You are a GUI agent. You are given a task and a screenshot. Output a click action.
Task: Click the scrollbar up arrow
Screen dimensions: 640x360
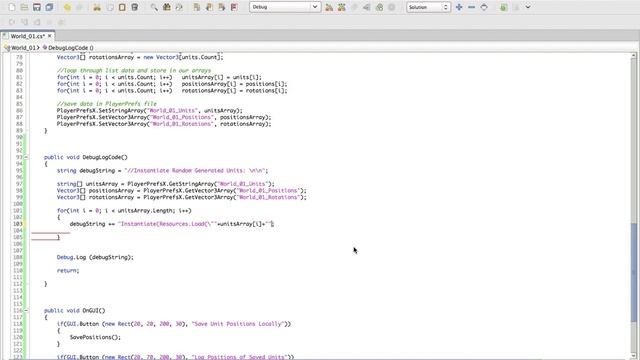click(633, 56)
